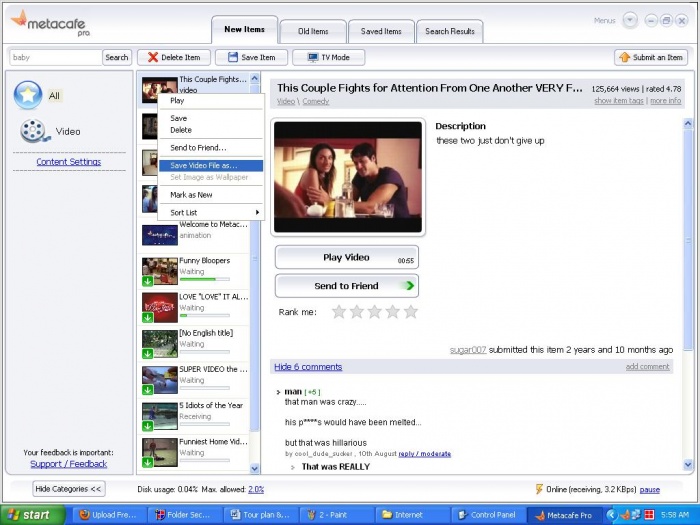
Task: Open the Windows Start menu
Action: point(32,515)
